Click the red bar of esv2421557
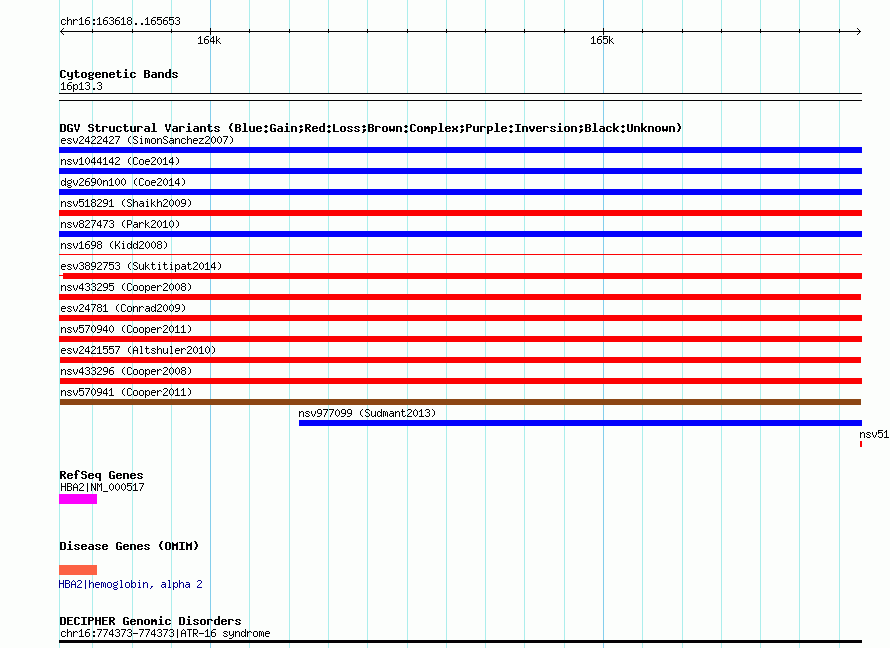This screenshot has height=648, width=890. coord(460,360)
